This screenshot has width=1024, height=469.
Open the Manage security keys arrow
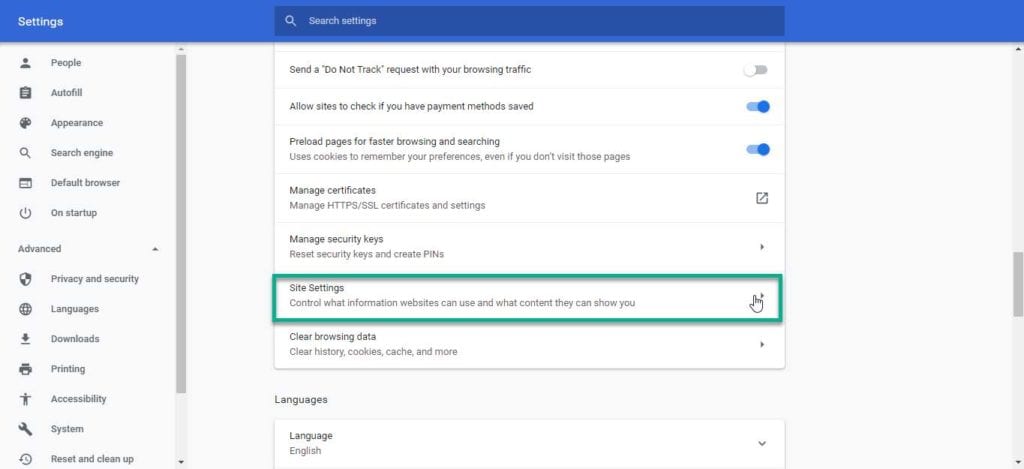click(x=762, y=247)
